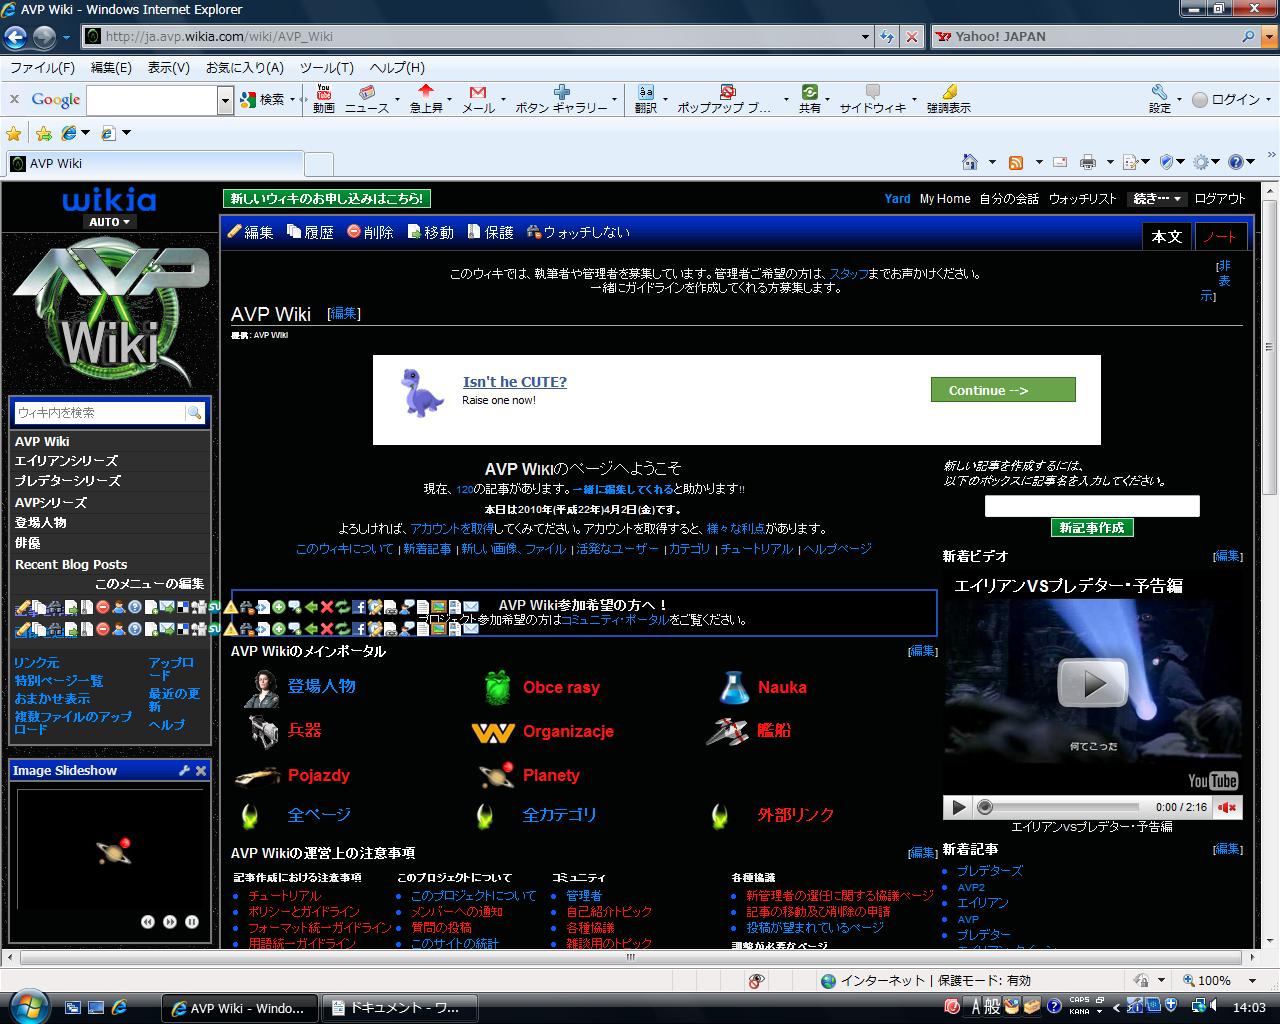This screenshot has height=1024, width=1280.
Task: Click 削除 delete page action
Action: click(x=370, y=232)
